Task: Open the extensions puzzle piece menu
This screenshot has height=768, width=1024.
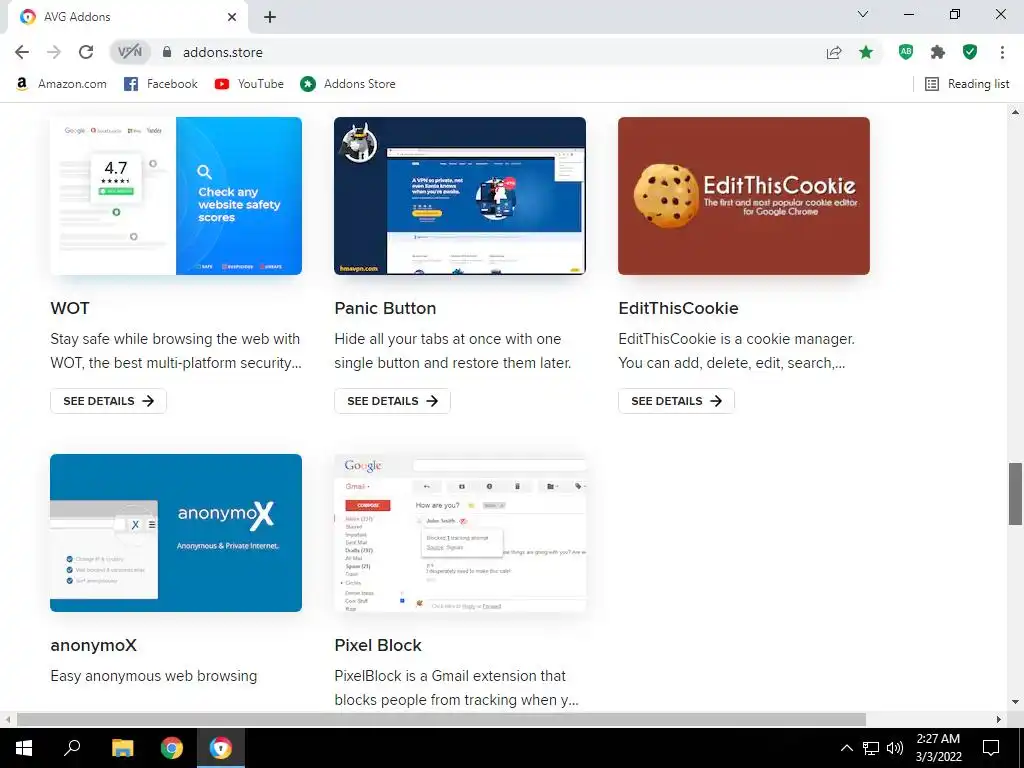Action: 938,52
